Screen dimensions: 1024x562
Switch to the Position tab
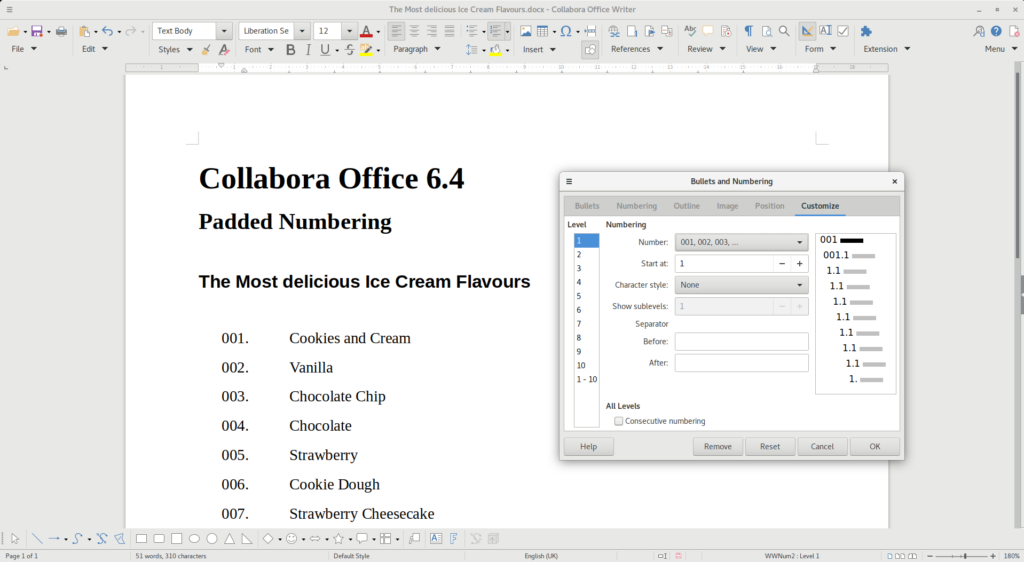pos(769,206)
